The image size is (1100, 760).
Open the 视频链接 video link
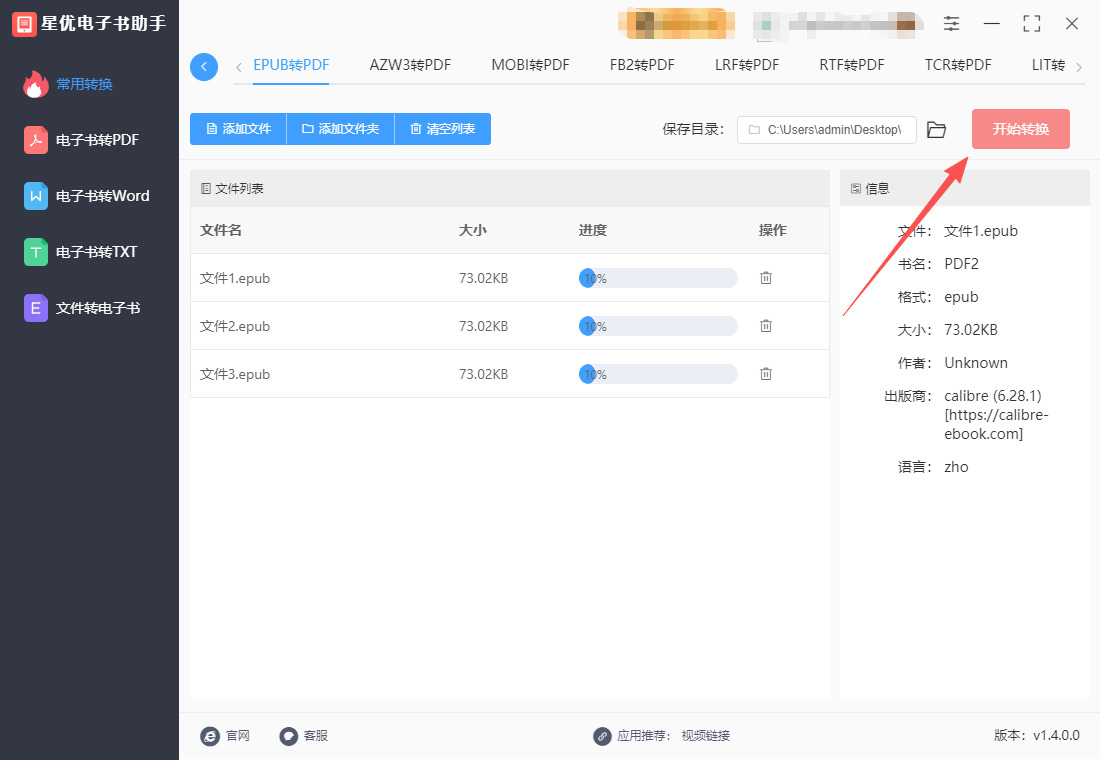(x=705, y=736)
